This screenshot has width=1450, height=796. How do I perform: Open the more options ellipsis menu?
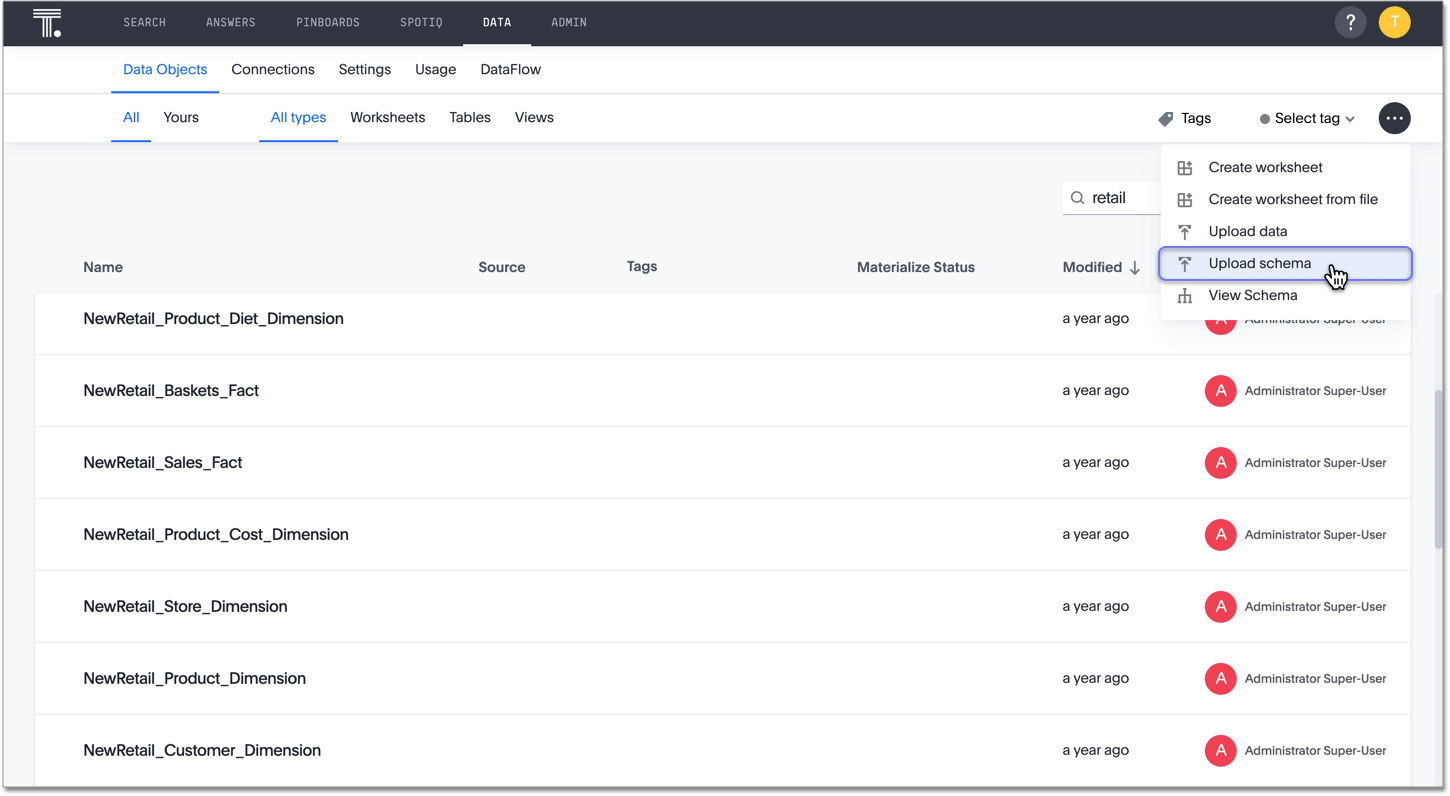coord(1394,118)
